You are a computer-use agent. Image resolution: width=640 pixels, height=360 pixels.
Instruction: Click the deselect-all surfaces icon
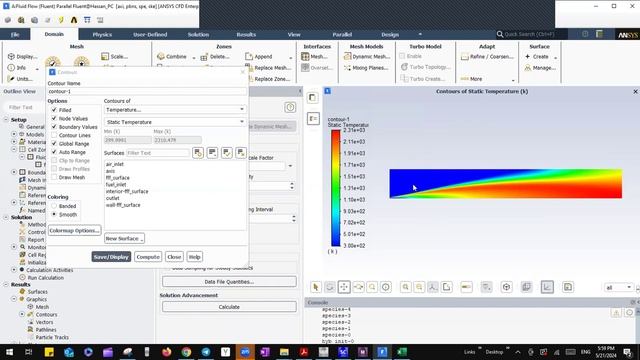click(x=241, y=153)
